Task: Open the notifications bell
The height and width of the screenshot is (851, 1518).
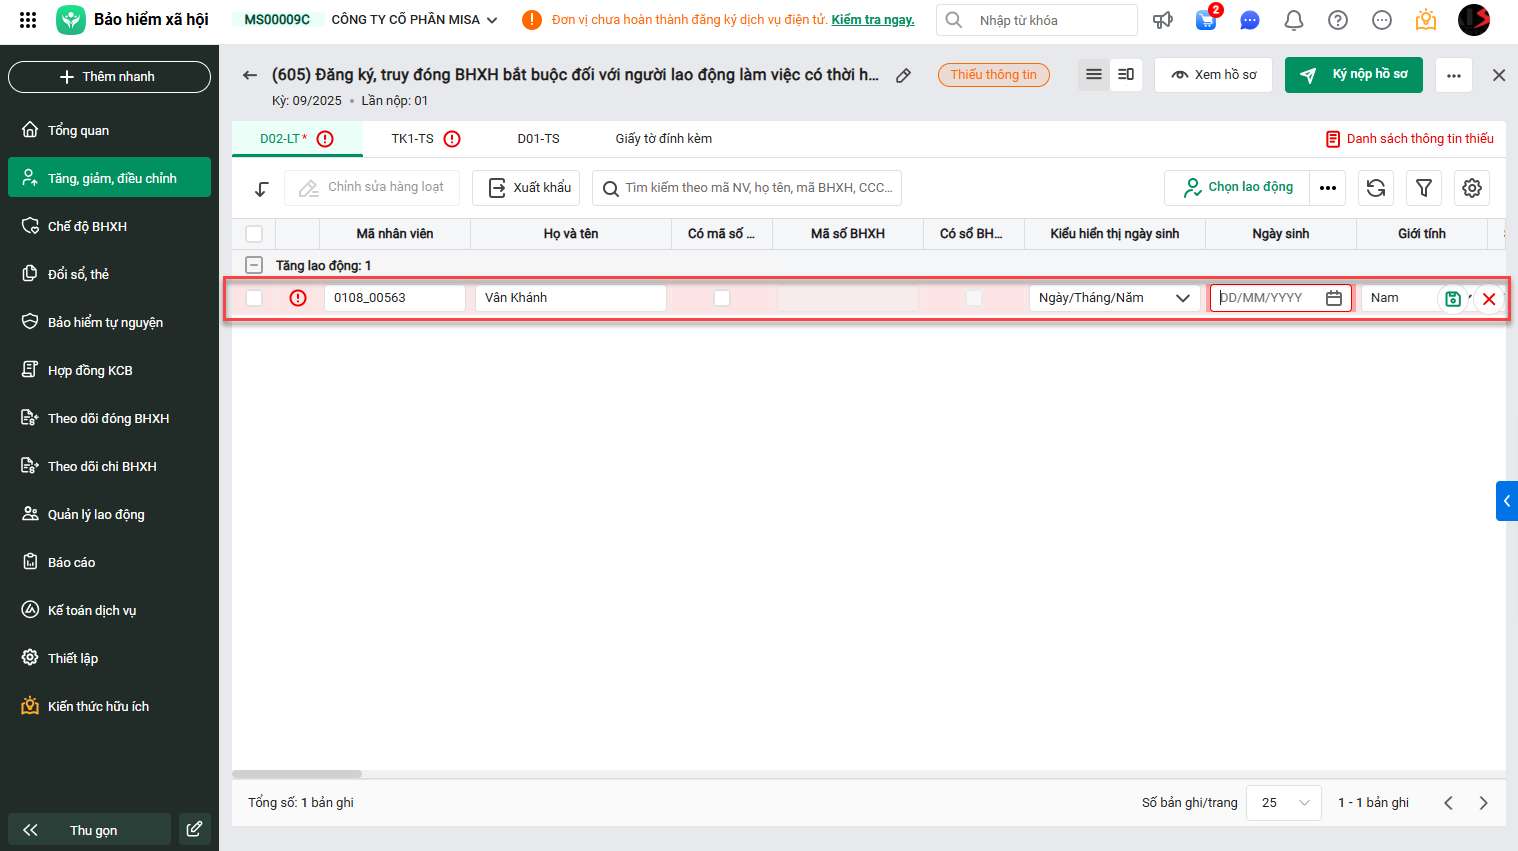Action: click(1294, 20)
